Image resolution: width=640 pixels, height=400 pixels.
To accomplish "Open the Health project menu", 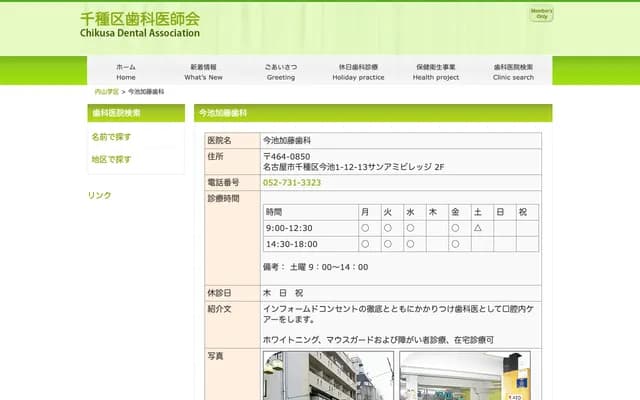I will (436, 72).
